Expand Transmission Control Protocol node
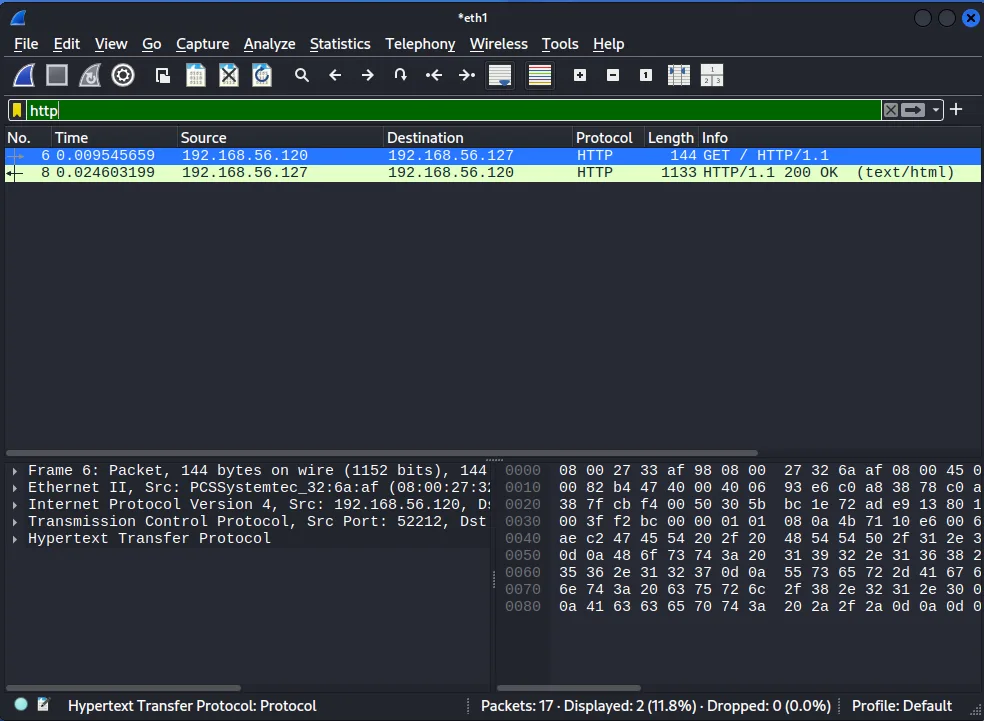Viewport: 984px width, 721px height. pos(14,521)
